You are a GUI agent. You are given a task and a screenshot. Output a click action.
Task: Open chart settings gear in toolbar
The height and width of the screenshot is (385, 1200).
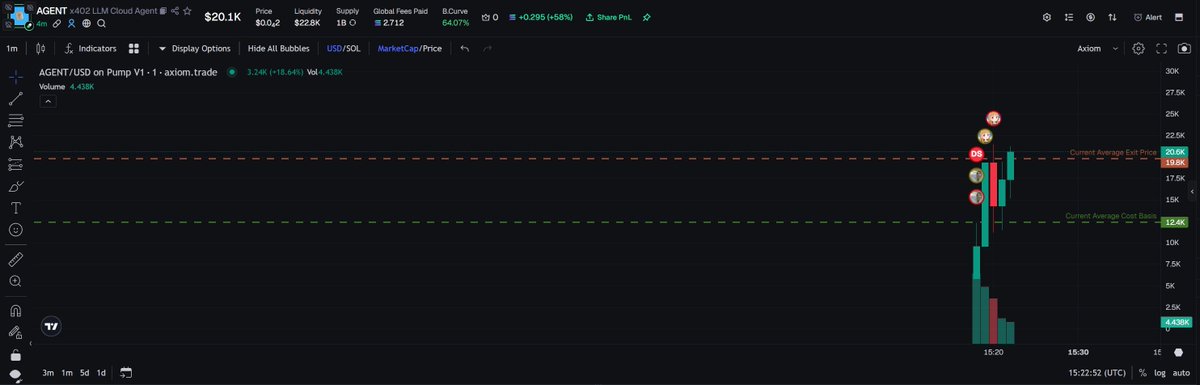click(x=1138, y=48)
